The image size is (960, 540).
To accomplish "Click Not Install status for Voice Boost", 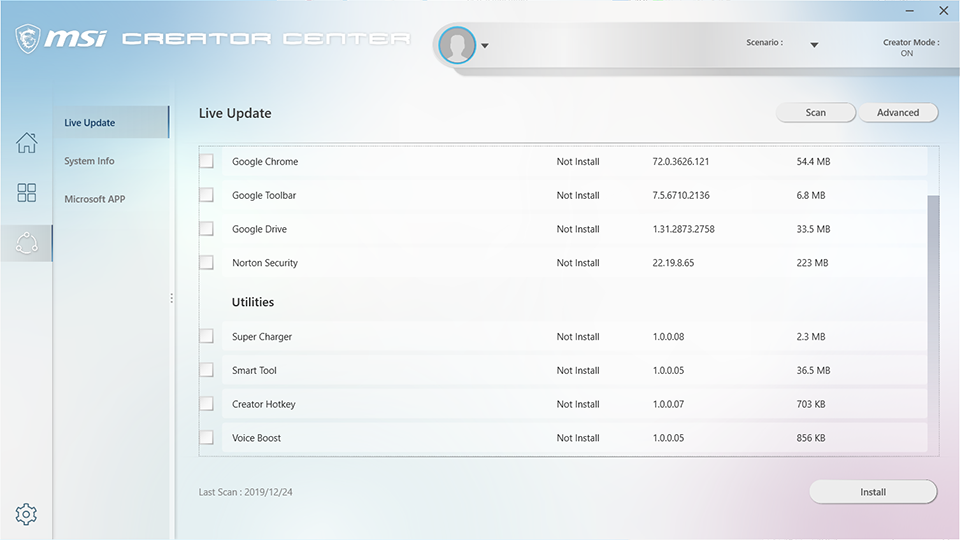I will [578, 438].
